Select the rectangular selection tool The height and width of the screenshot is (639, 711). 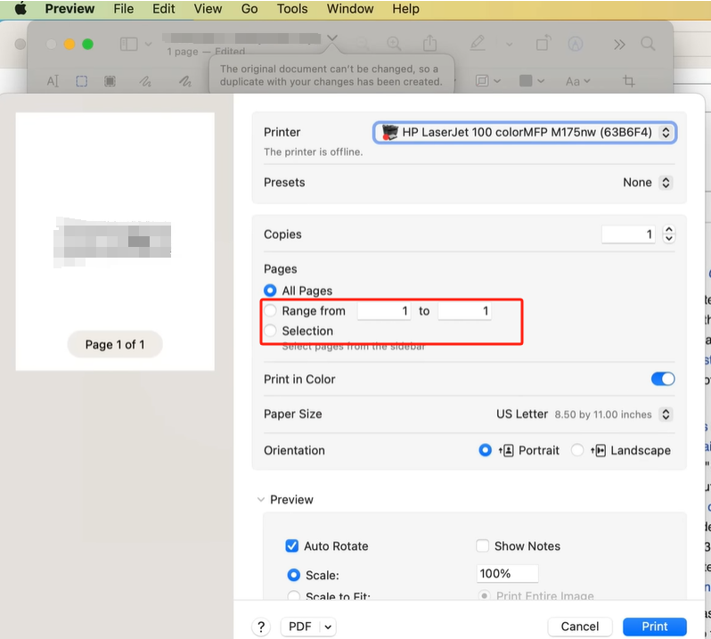(82, 81)
